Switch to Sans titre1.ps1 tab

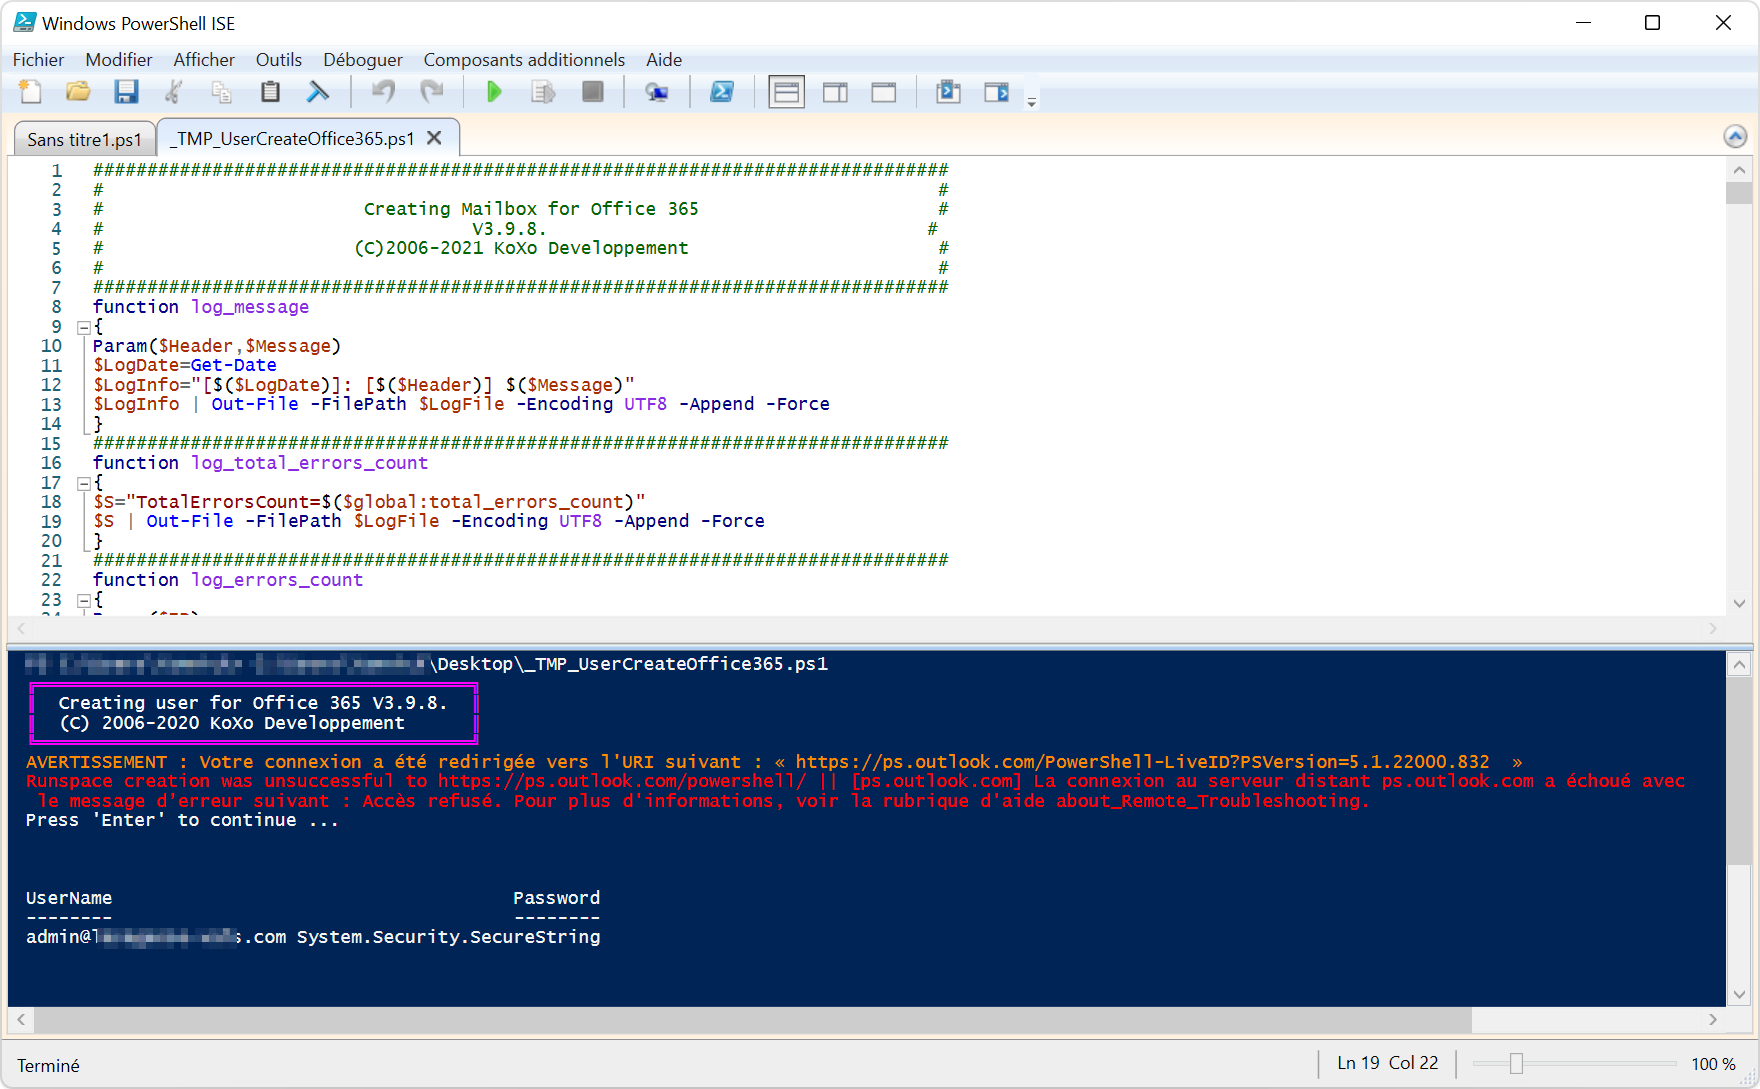click(85, 139)
